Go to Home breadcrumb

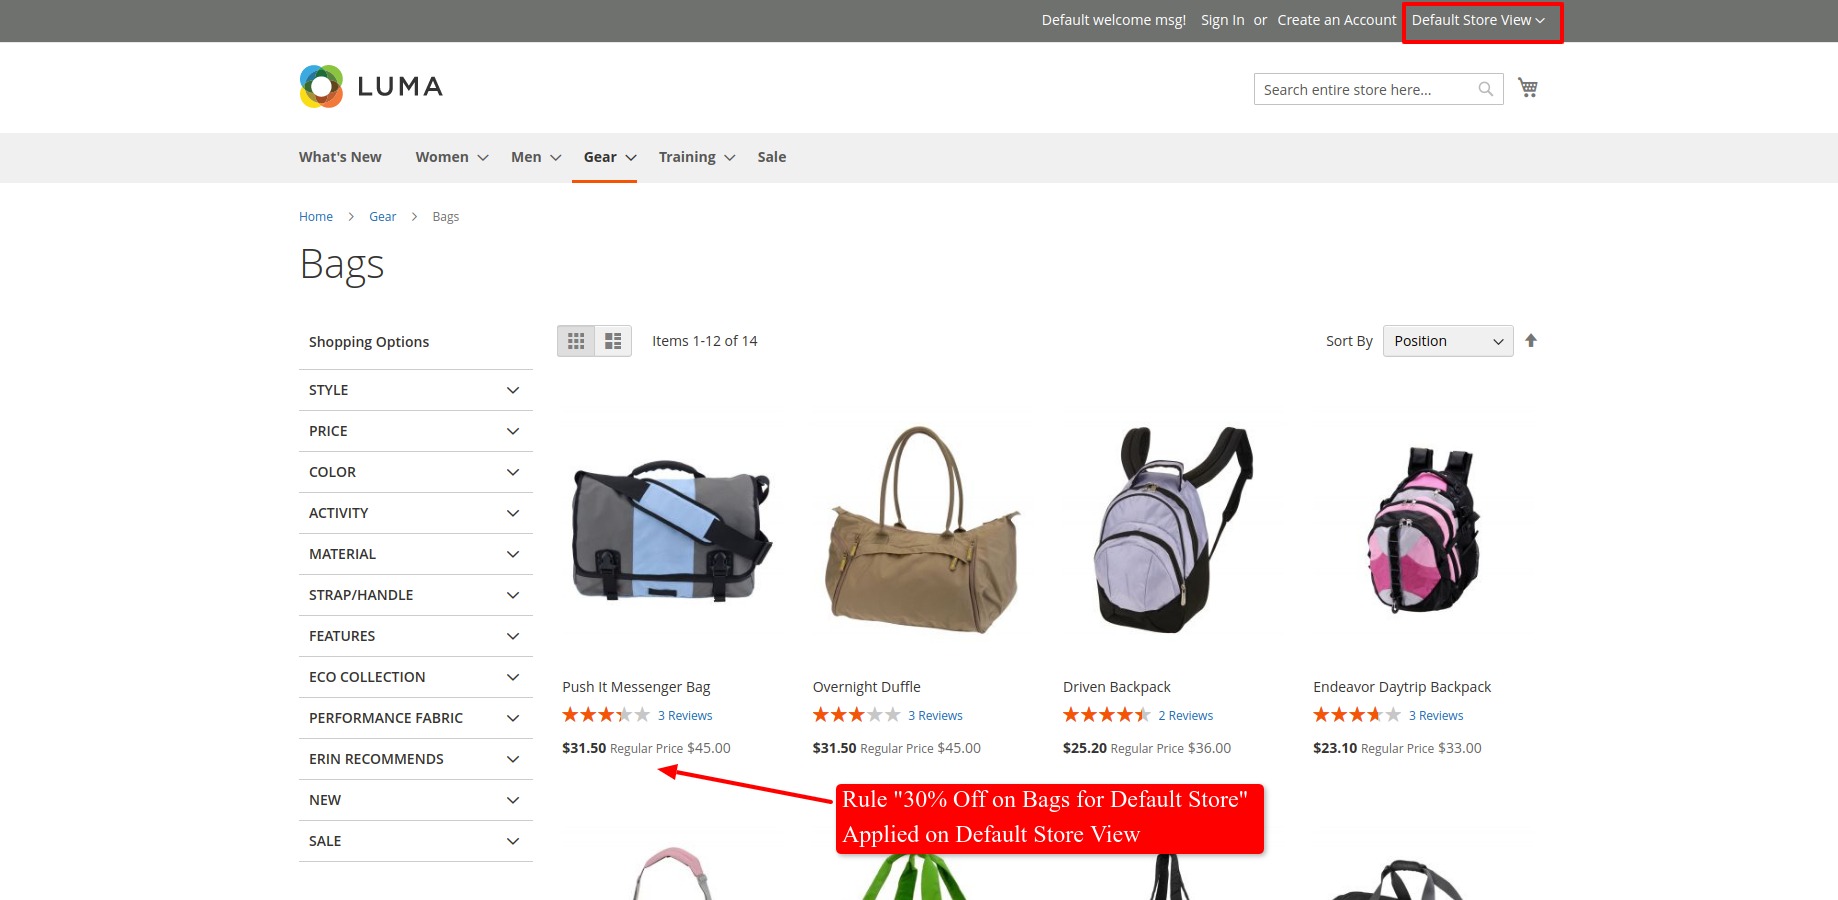pyautogui.click(x=316, y=217)
